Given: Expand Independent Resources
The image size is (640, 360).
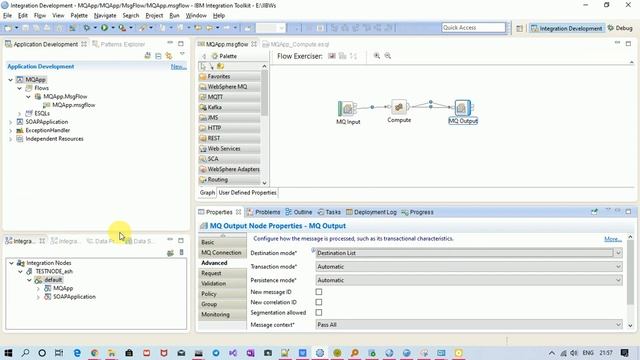Looking at the screenshot, I should click(x=11, y=139).
